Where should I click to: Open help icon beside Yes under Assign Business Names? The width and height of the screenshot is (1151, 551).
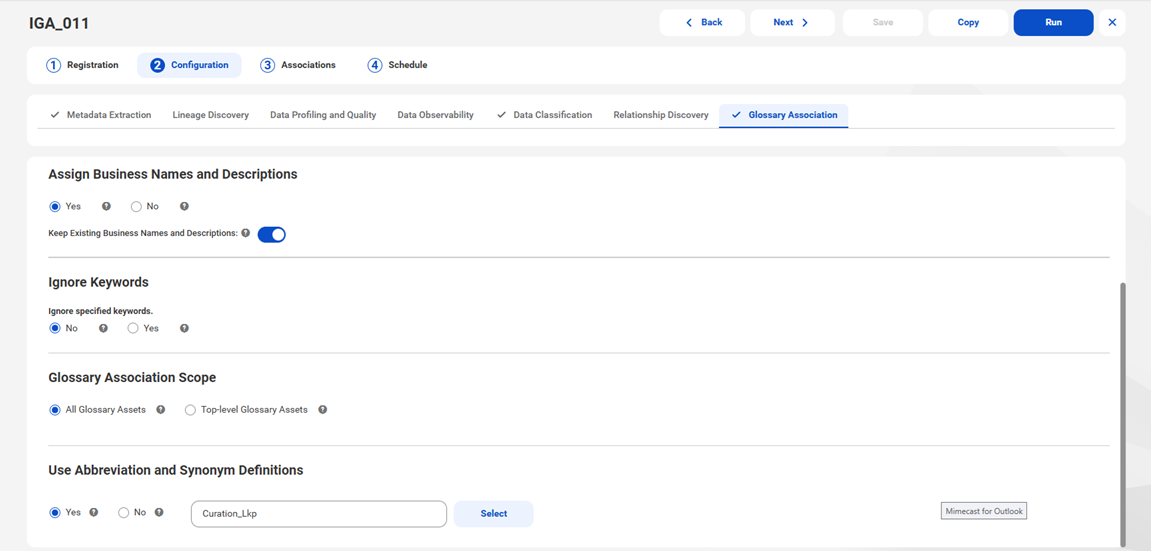coord(106,206)
